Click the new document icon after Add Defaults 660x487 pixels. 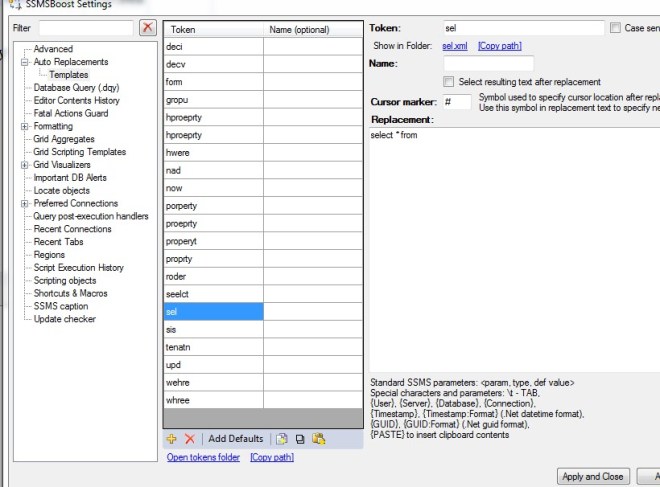282,439
